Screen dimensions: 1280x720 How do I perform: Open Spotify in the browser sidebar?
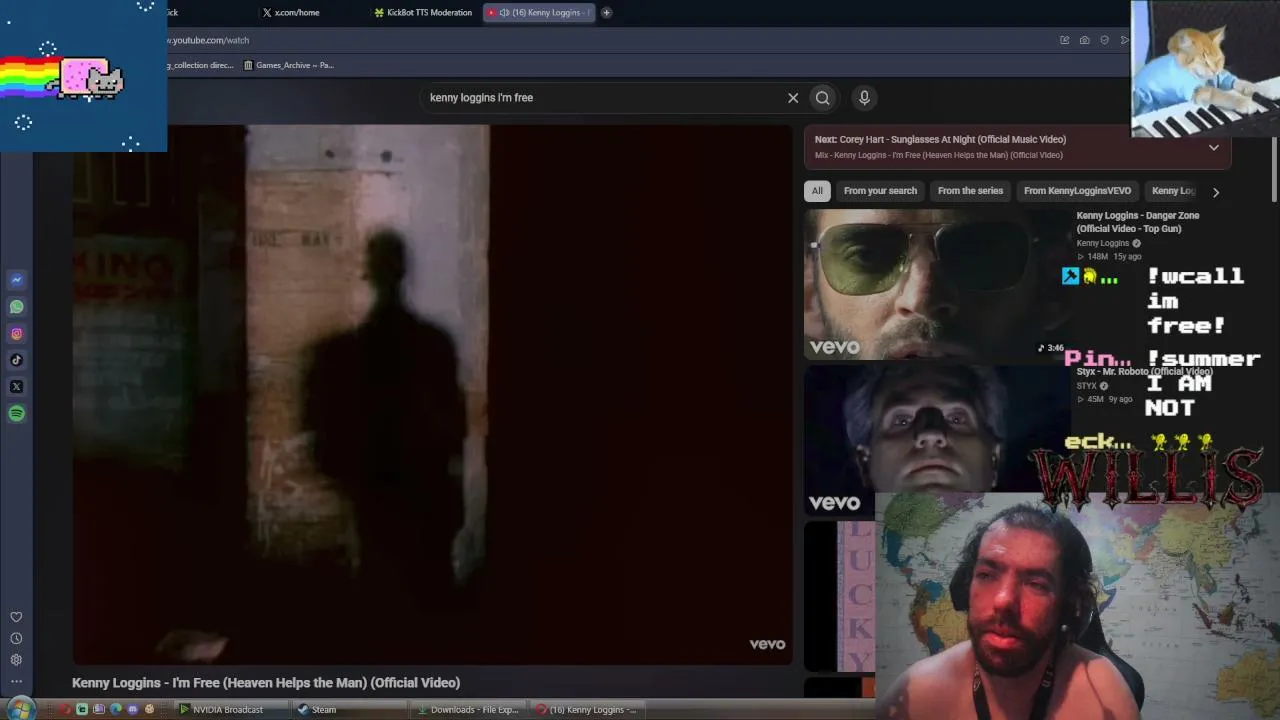click(16, 413)
